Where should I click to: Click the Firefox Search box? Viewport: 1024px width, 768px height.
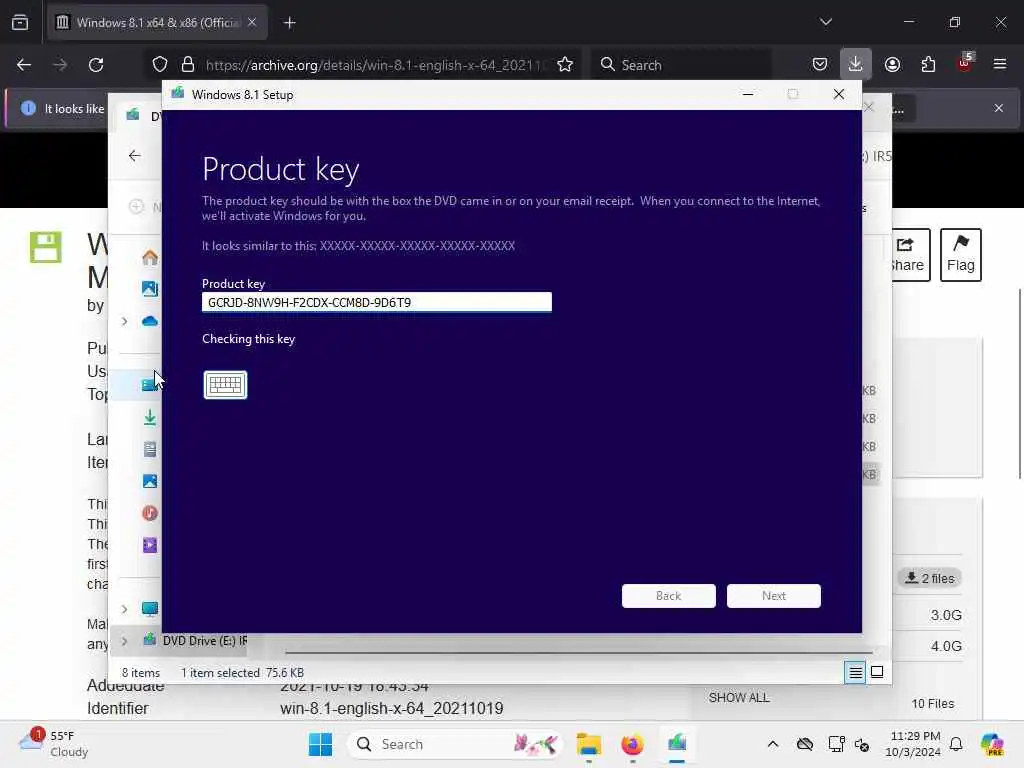pyautogui.click(x=682, y=65)
